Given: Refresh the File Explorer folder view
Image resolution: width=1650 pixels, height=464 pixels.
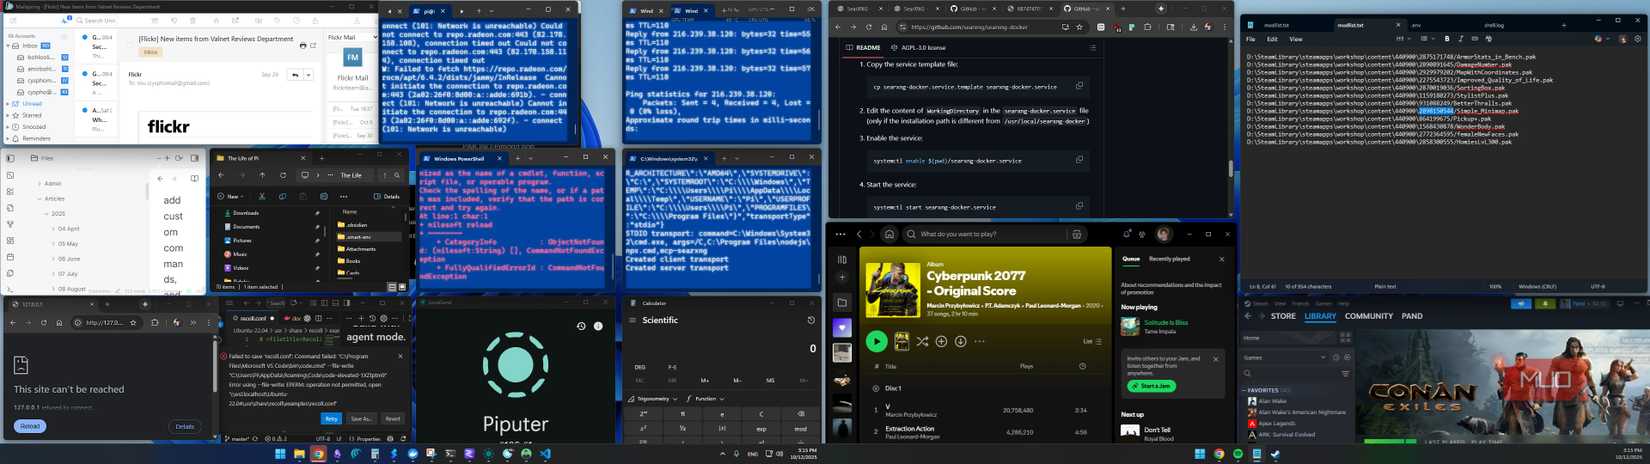Looking at the screenshot, I should 281,175.
